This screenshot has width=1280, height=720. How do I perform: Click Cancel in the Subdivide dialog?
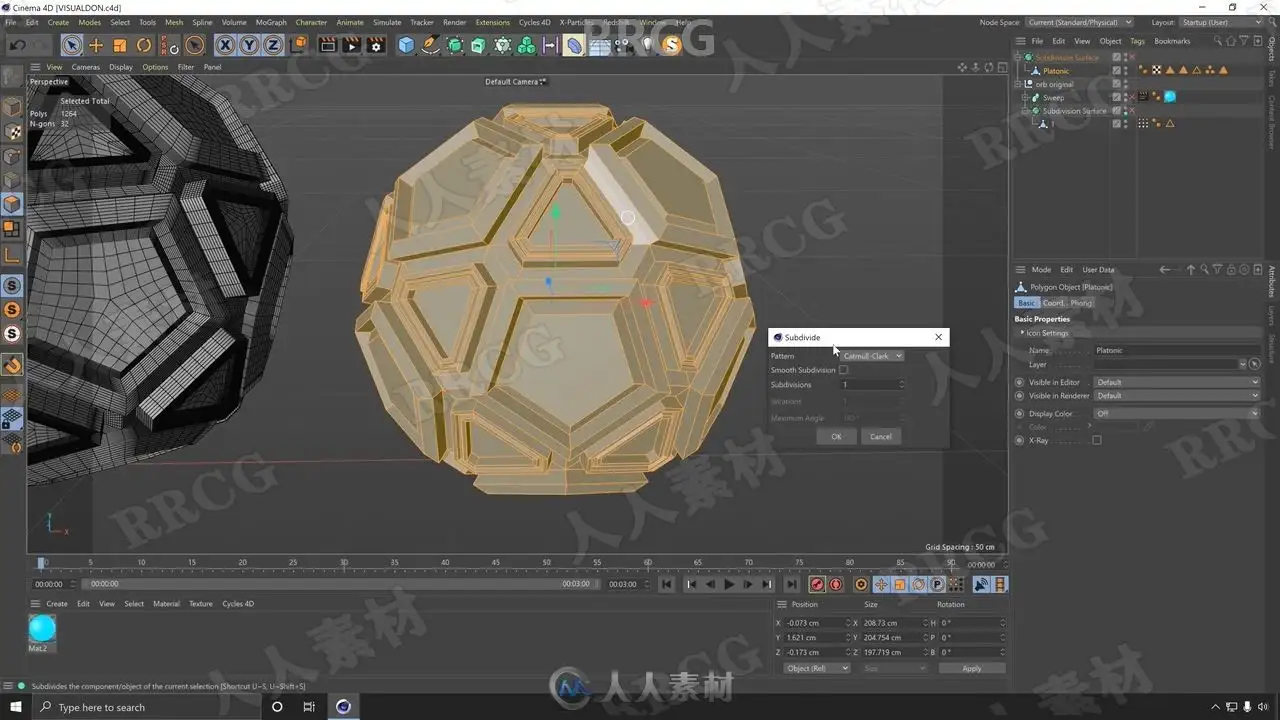click(x=881, y=436)
